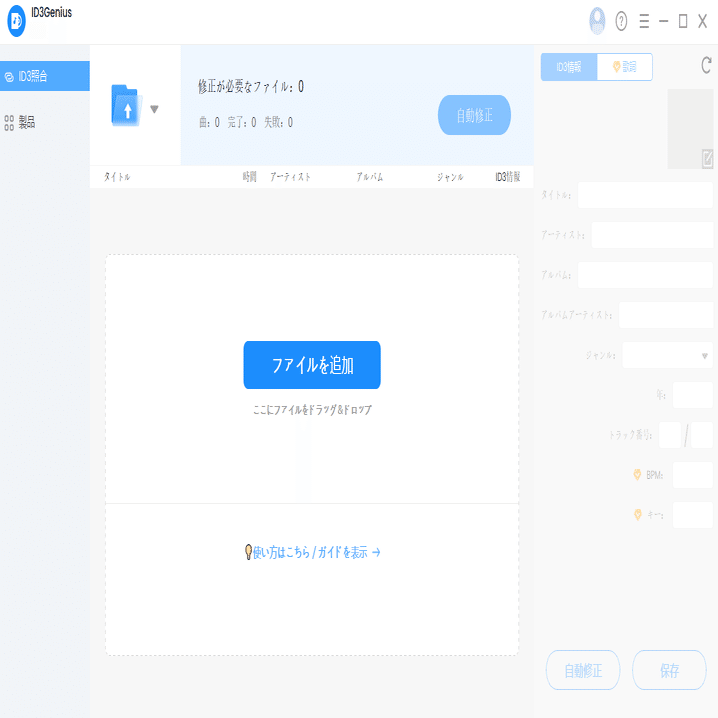
Task: Open the ジャンル dropdown
Action: (x=667, y=355)
